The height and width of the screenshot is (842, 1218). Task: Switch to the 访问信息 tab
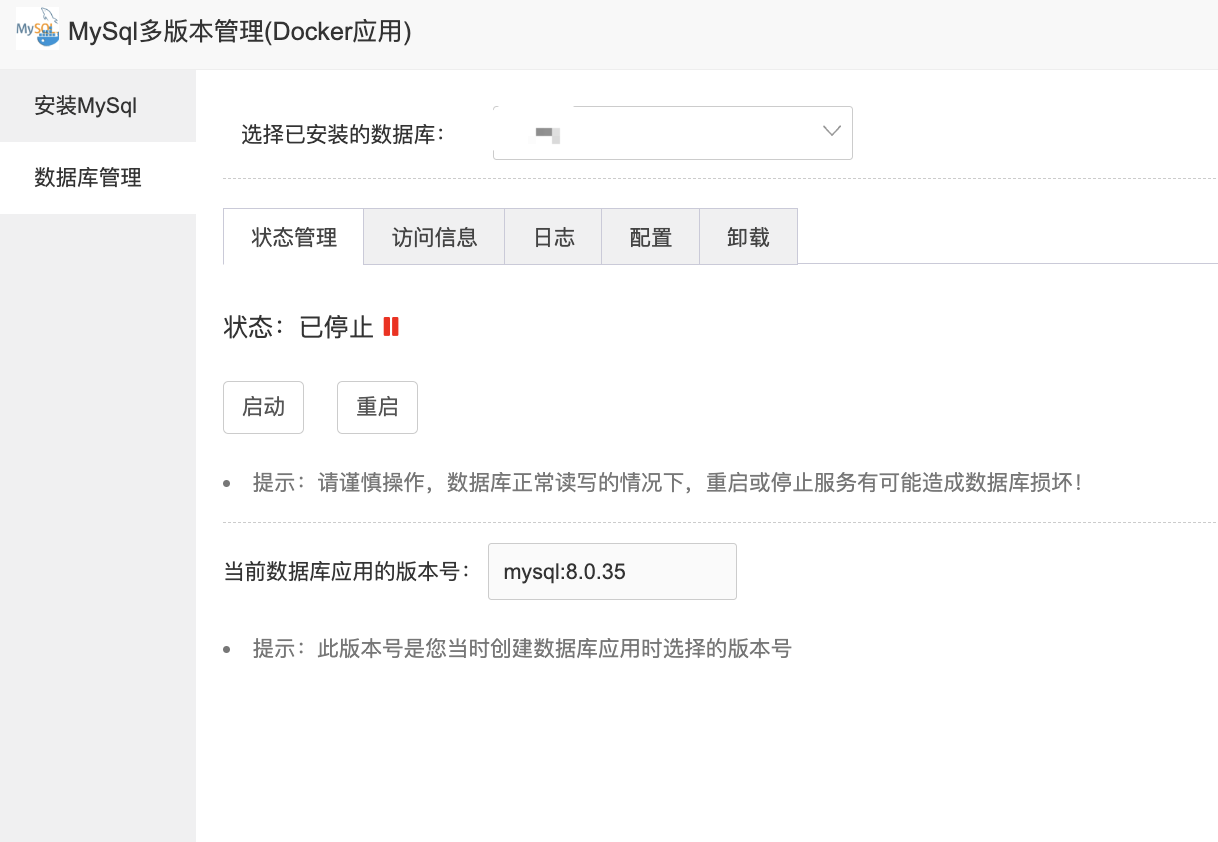pyautogui.click(x=435, y=237)
